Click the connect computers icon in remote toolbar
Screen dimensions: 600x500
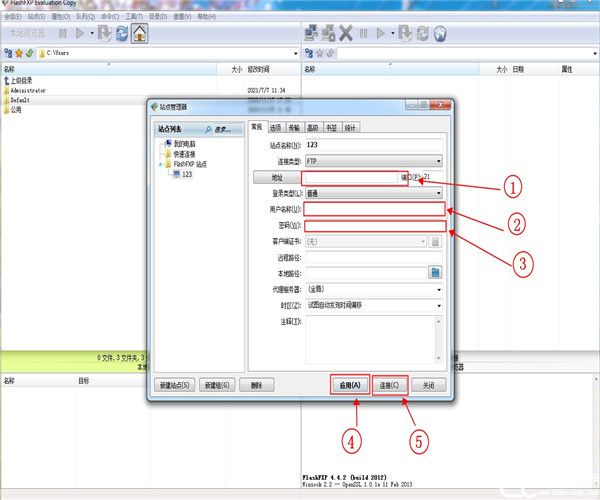click(311, 33)
